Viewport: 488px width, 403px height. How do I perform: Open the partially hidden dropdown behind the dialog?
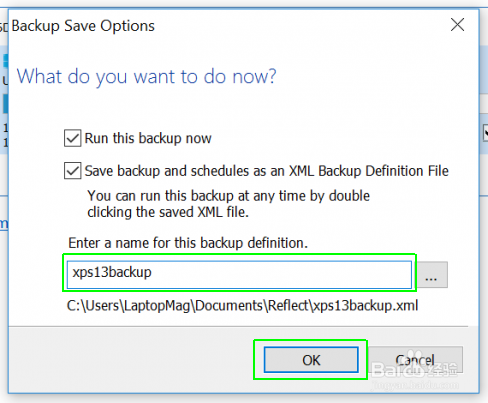tap(485, 133)
